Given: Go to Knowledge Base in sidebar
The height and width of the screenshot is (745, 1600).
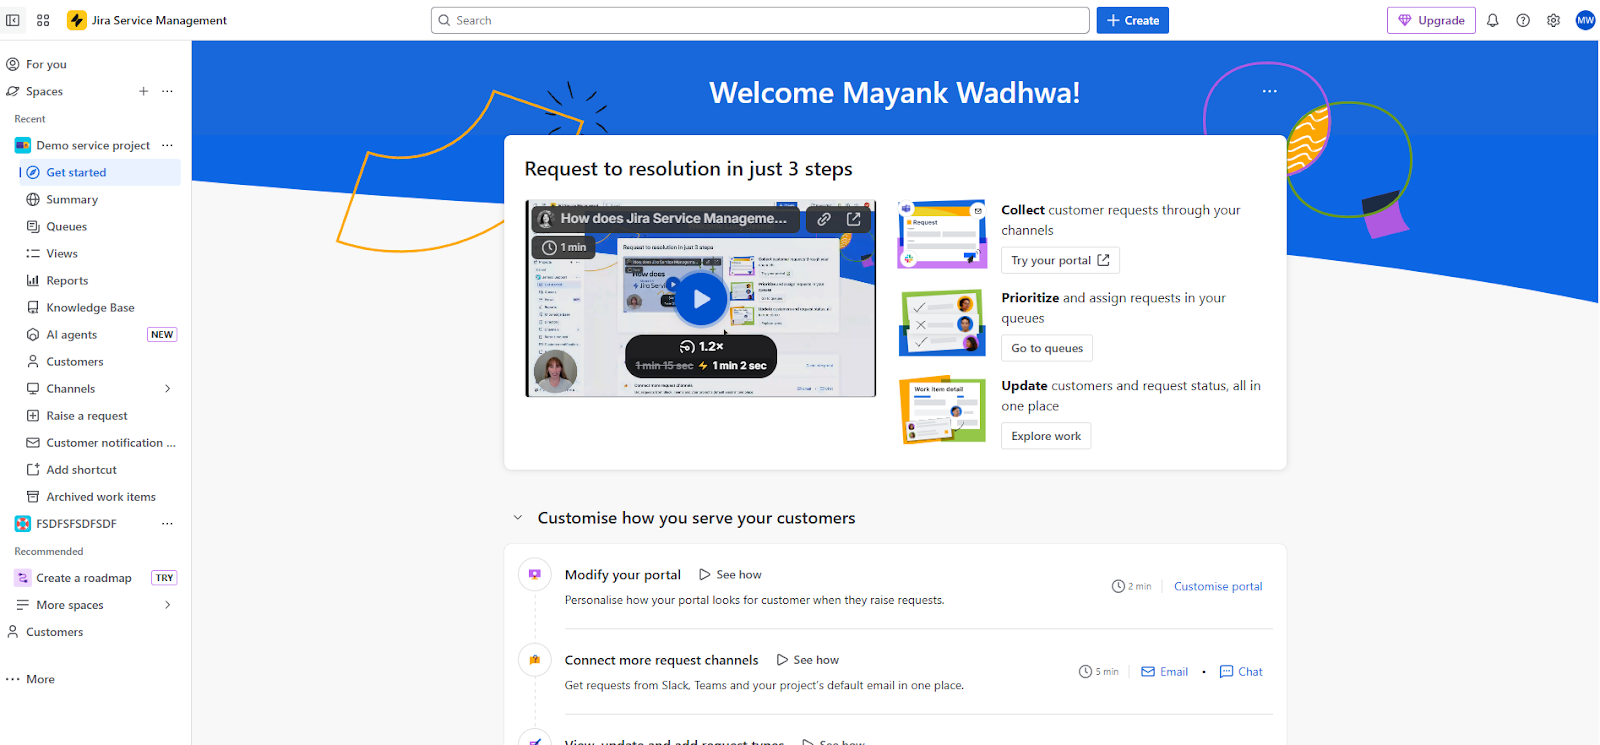Looking at the screenshot, I should click(x=90, y=308).
